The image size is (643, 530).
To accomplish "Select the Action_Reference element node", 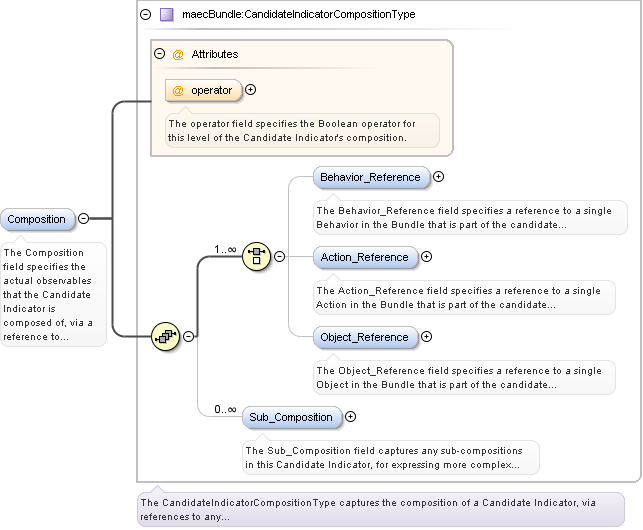I will click(364, 257).
